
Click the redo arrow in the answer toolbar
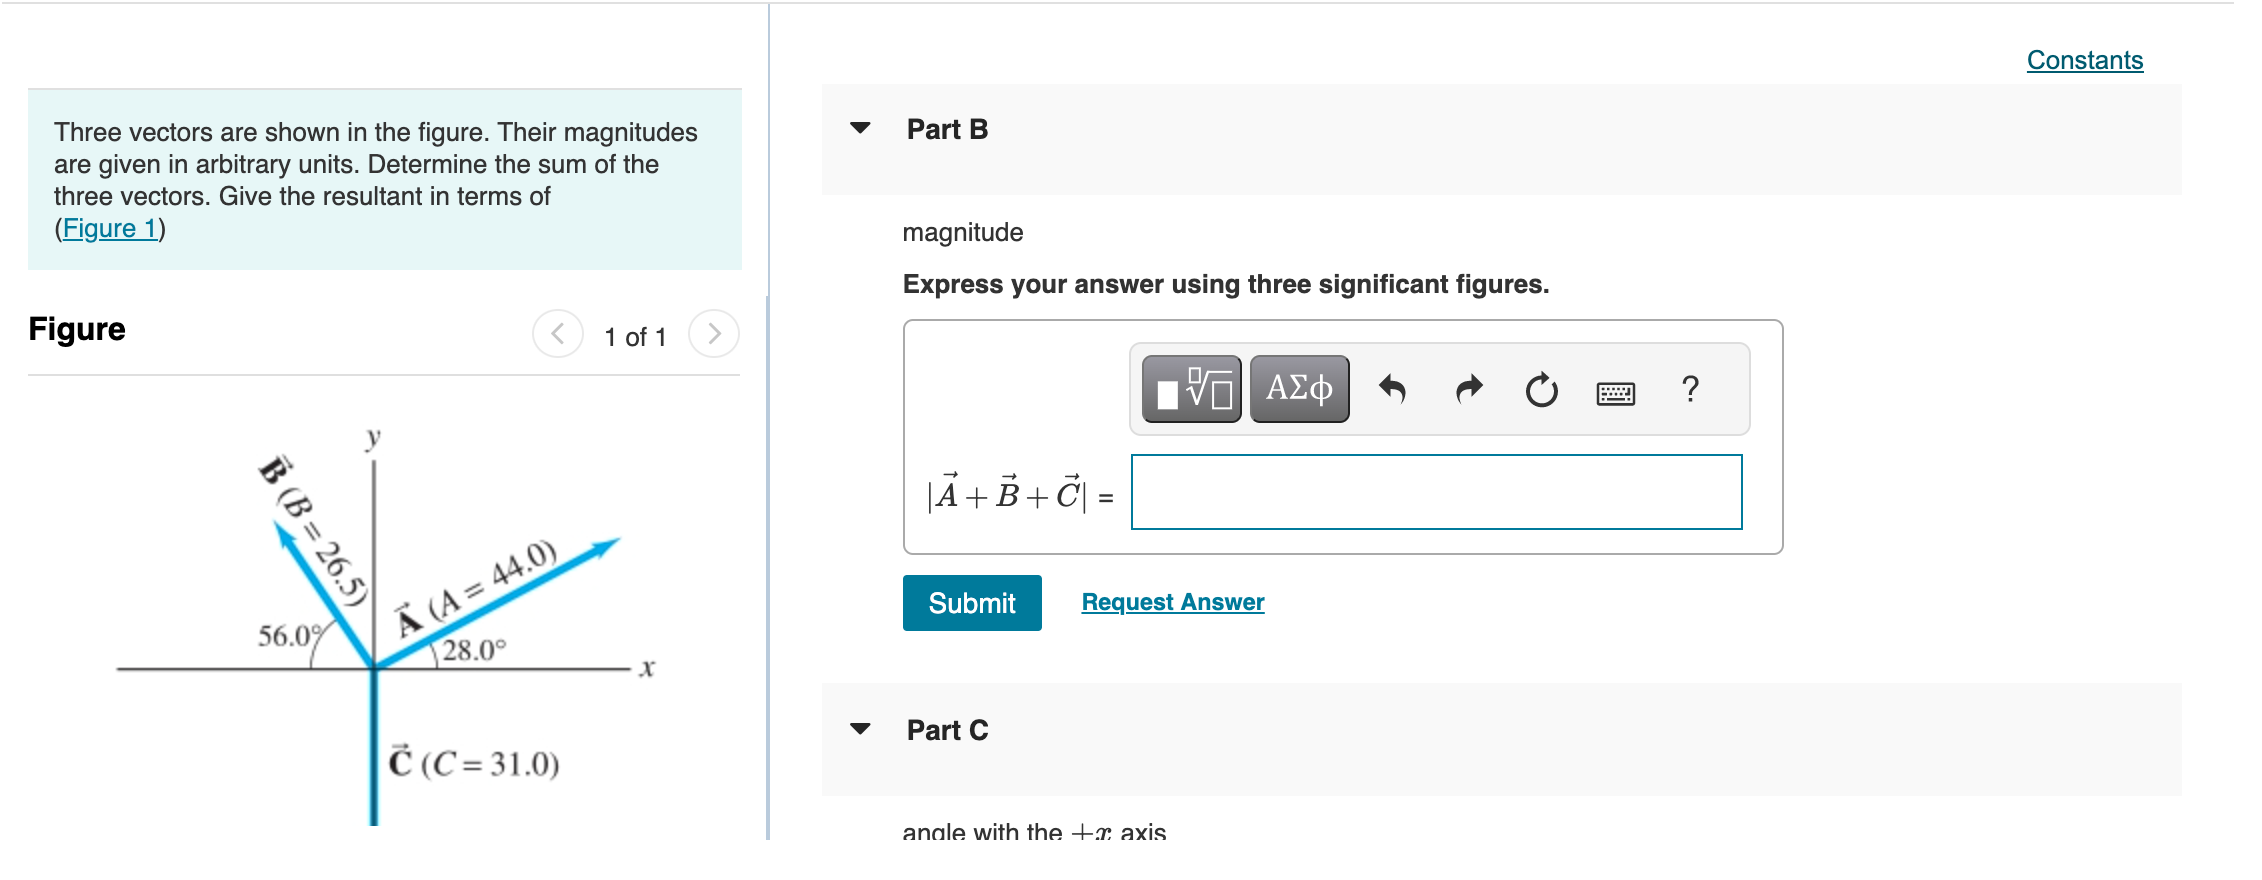click(x=1467, y=390)
